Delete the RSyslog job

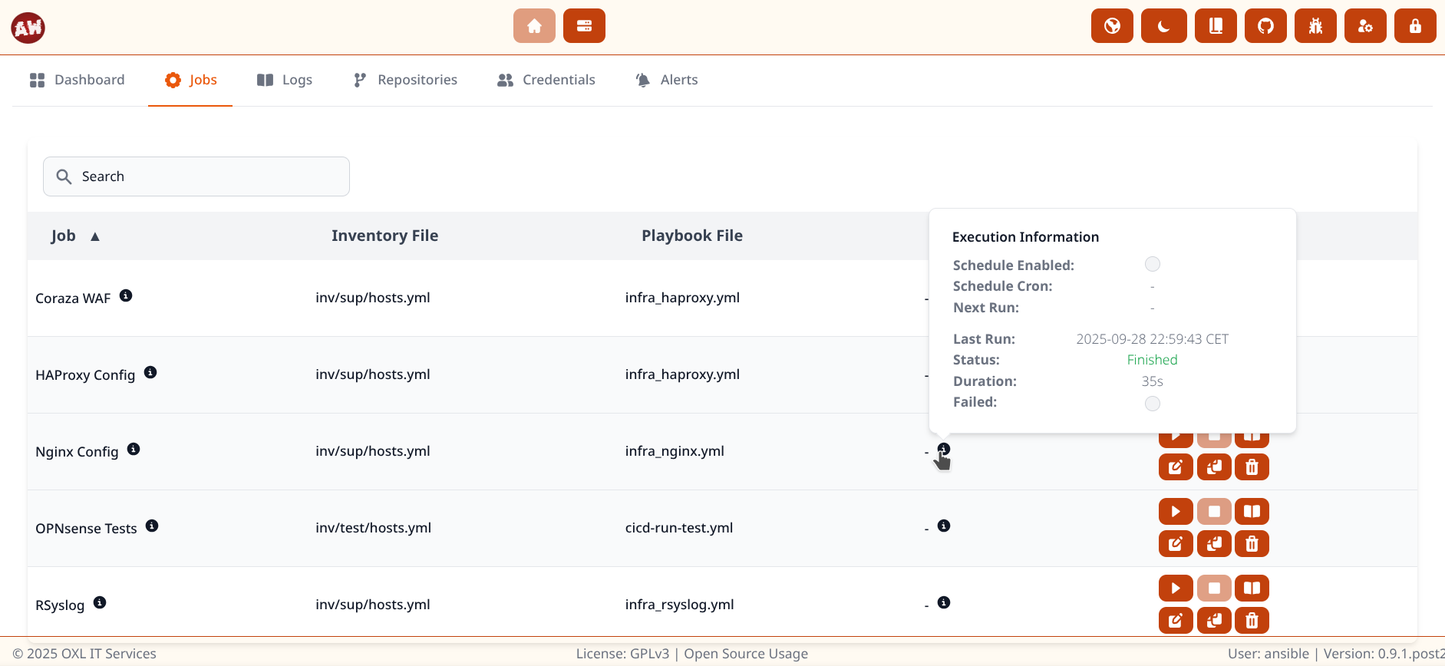1252,621
